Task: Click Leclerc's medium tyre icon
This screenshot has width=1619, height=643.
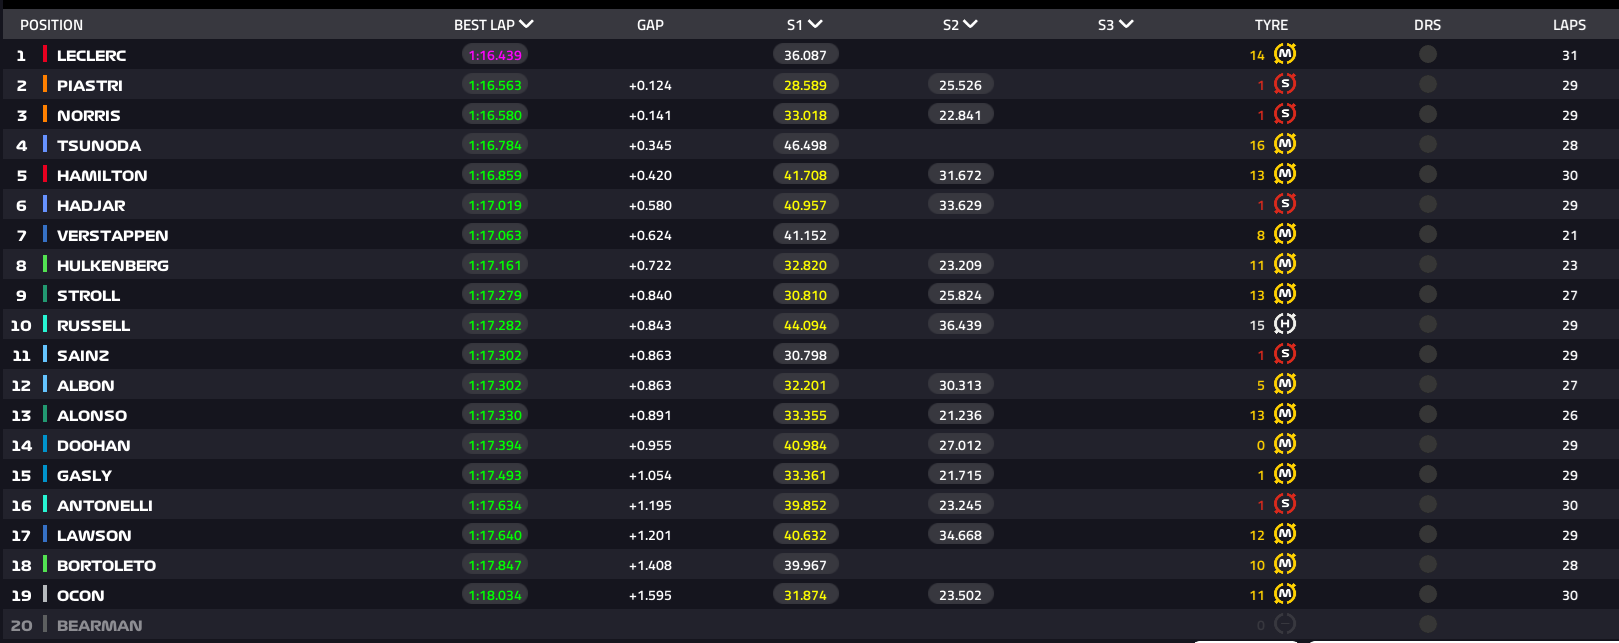Action: click(x=1285, y=54)
